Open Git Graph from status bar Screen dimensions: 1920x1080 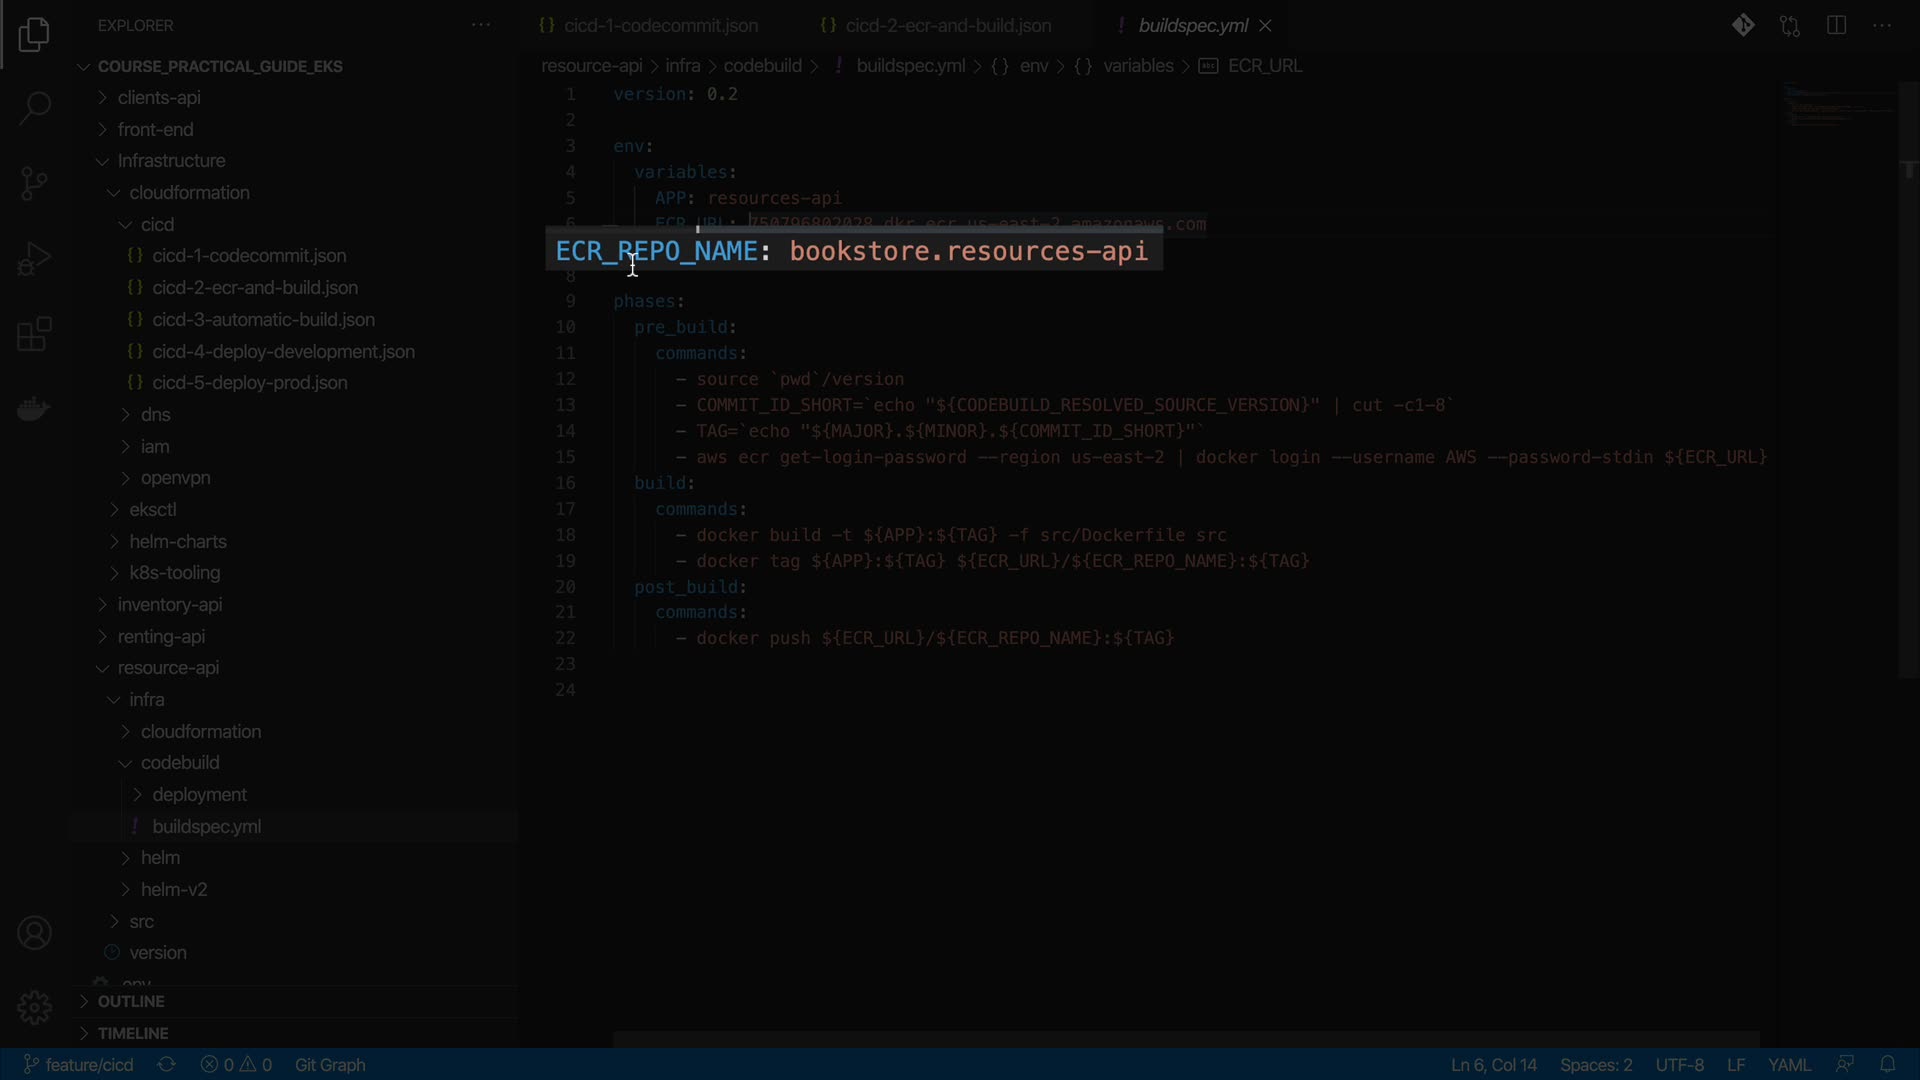(x=330, y=1065)
